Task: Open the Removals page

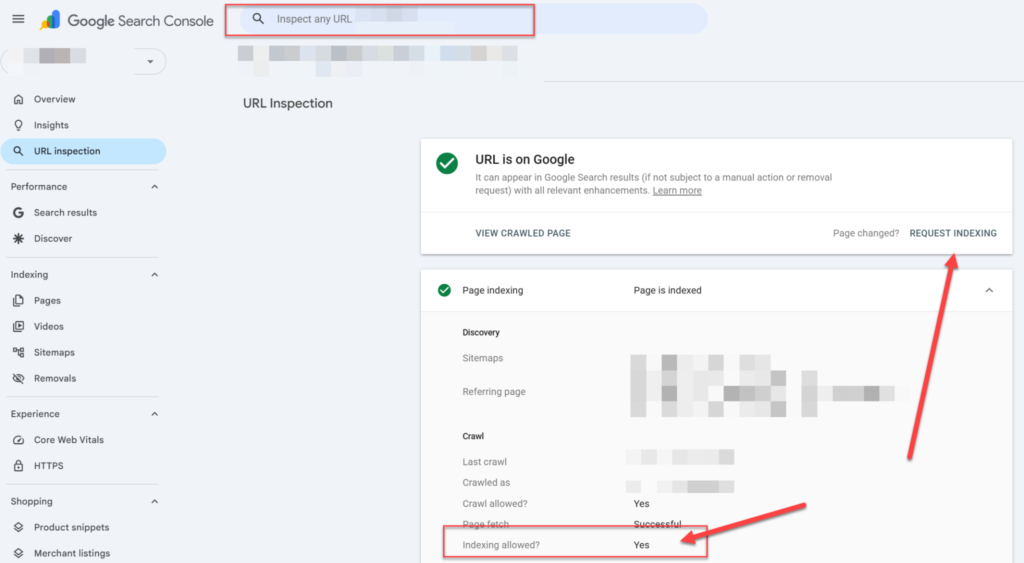Action: coord(55,378)
